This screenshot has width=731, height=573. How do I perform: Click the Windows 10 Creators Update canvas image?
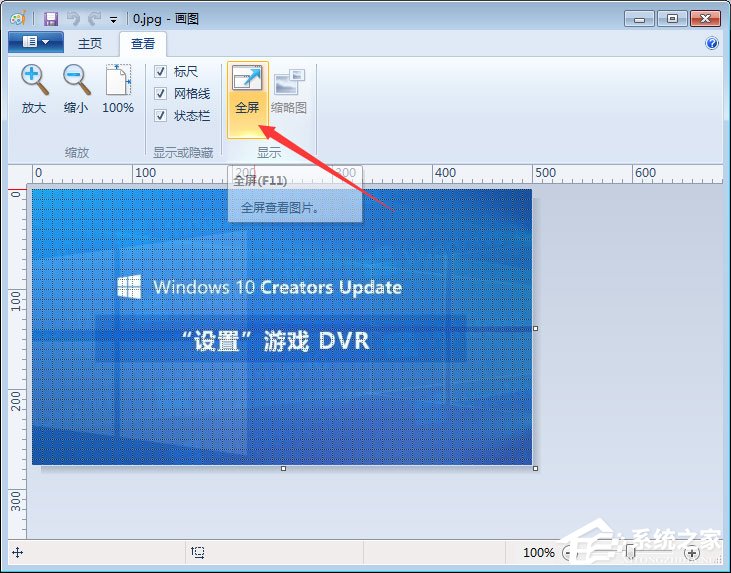(282, 327)
